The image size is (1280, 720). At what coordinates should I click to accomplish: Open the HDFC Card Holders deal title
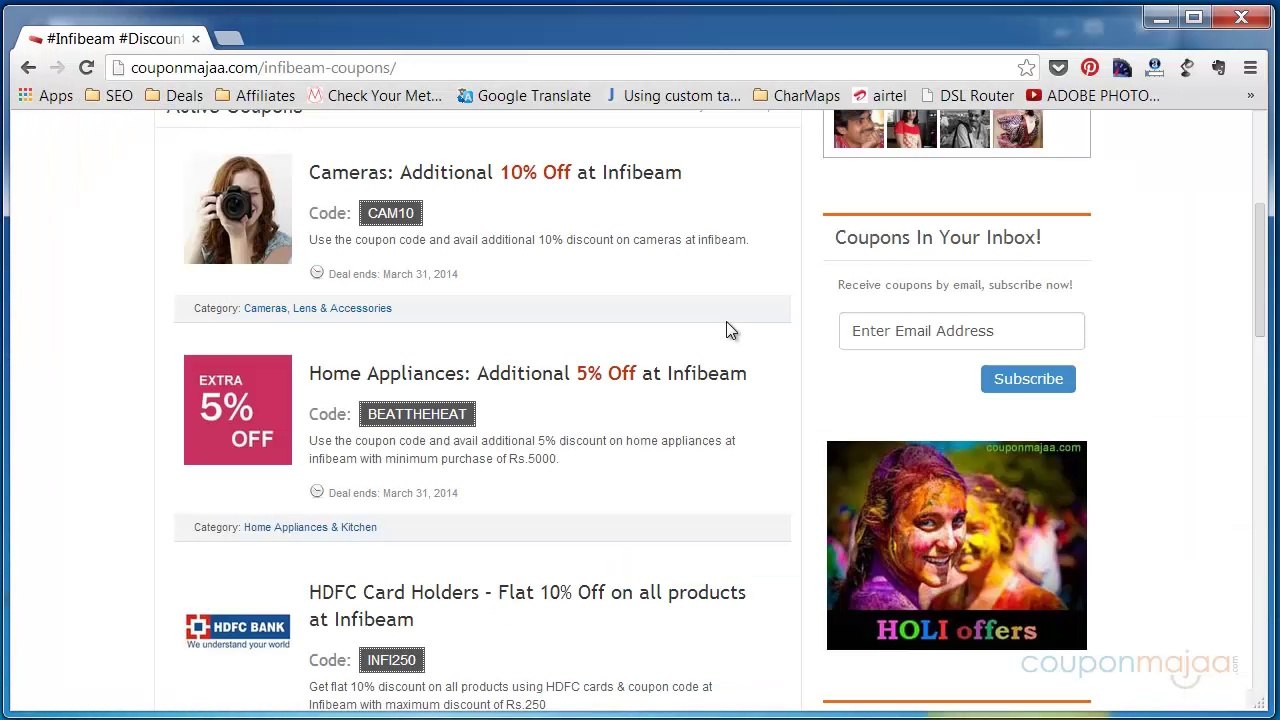point(528,605)
